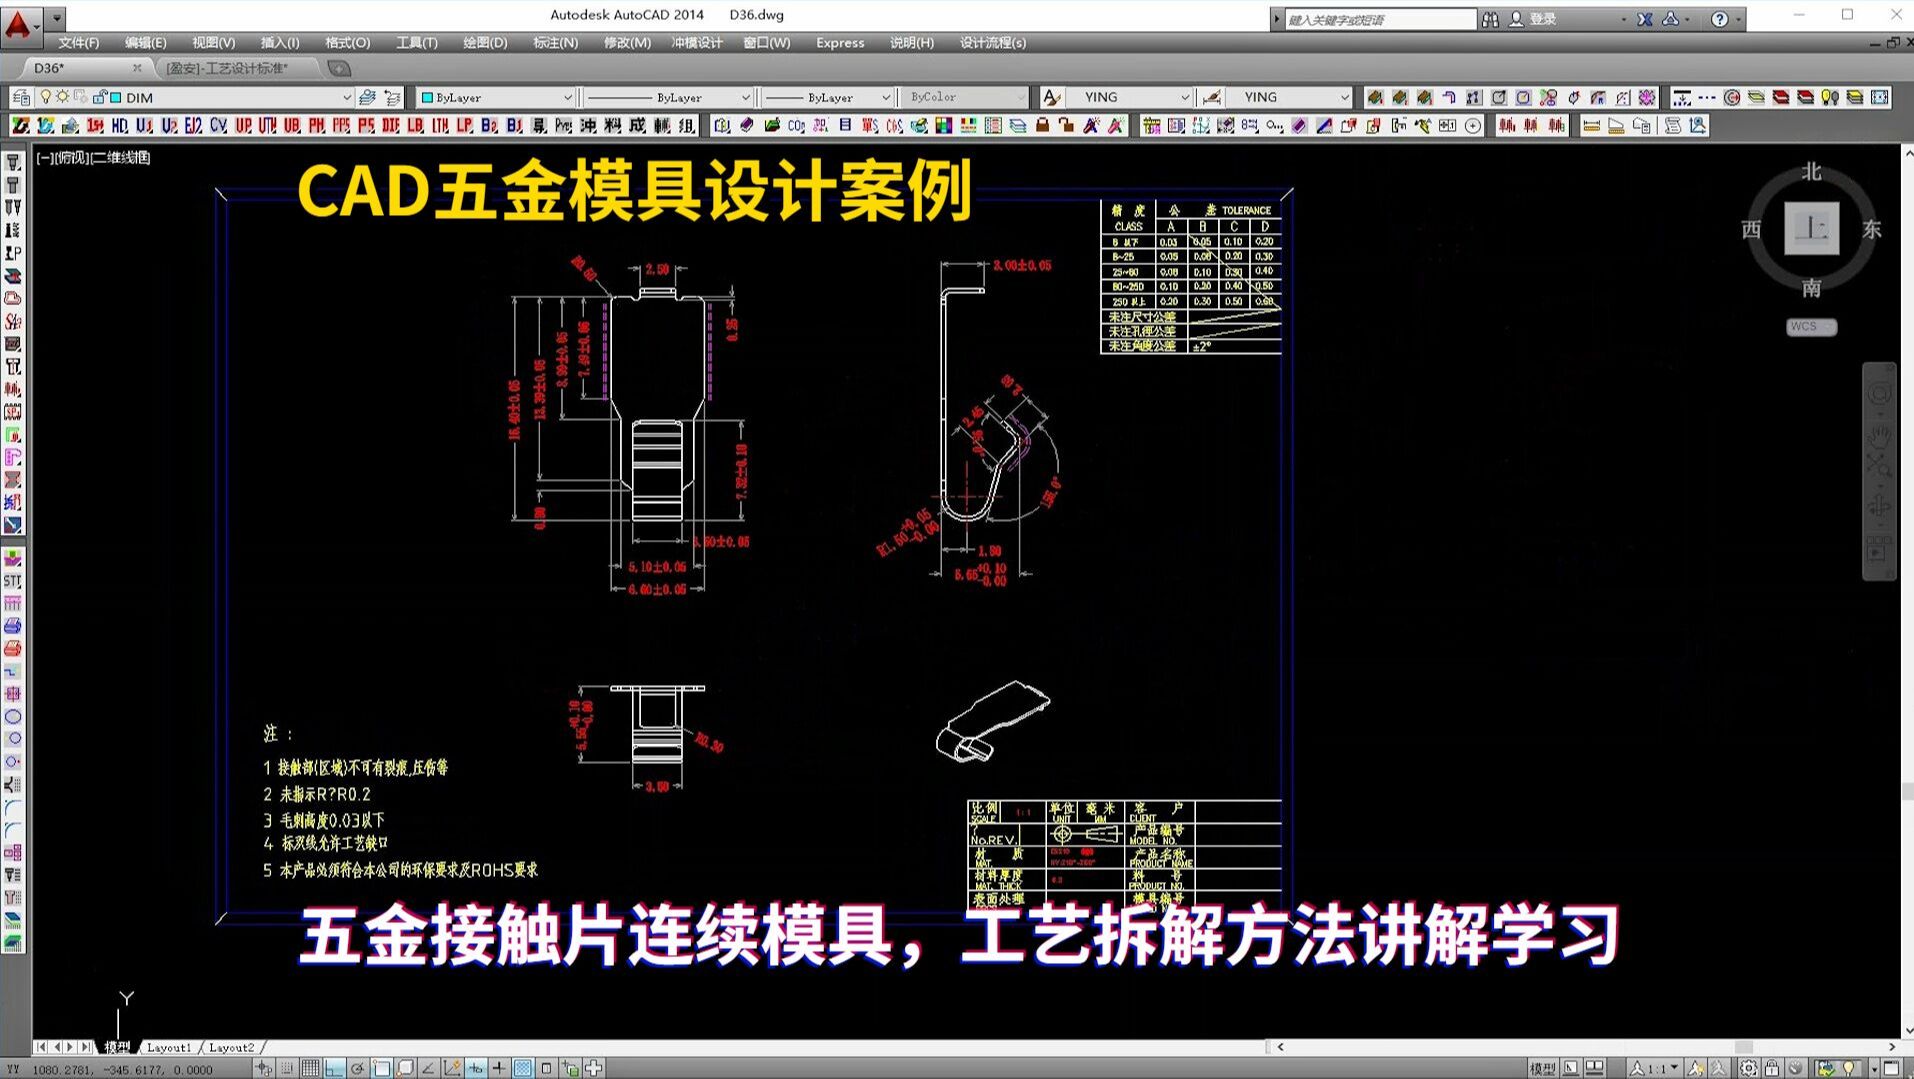Open the Express menu
Screen dimensions: 1914x1079
[x=840, y=43]
